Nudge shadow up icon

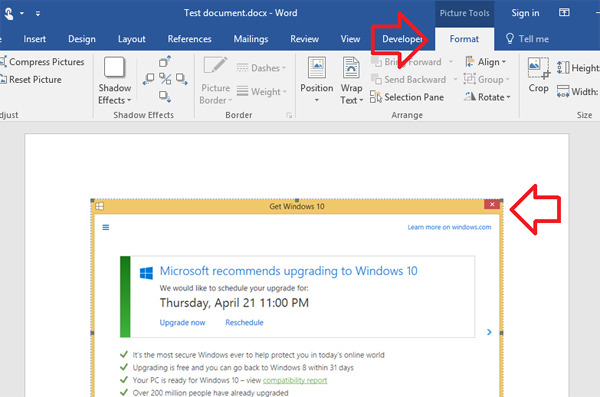[x=165, y=61]
